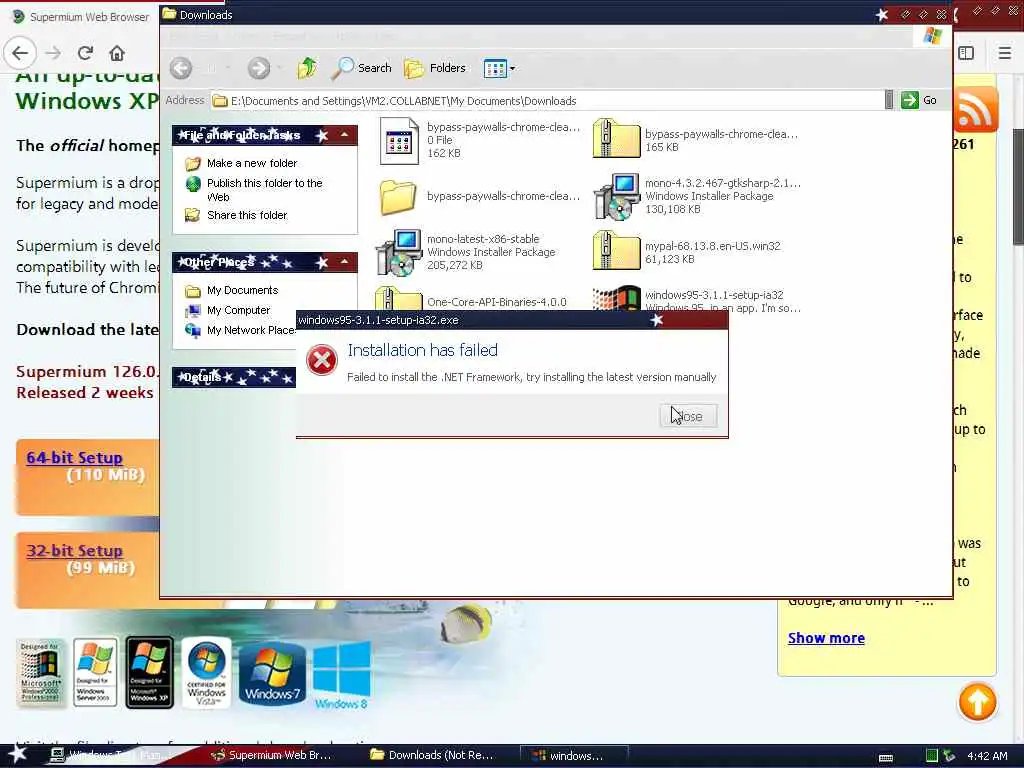
Task: Download the 64-bit Setup link
Action: [74, 458]
